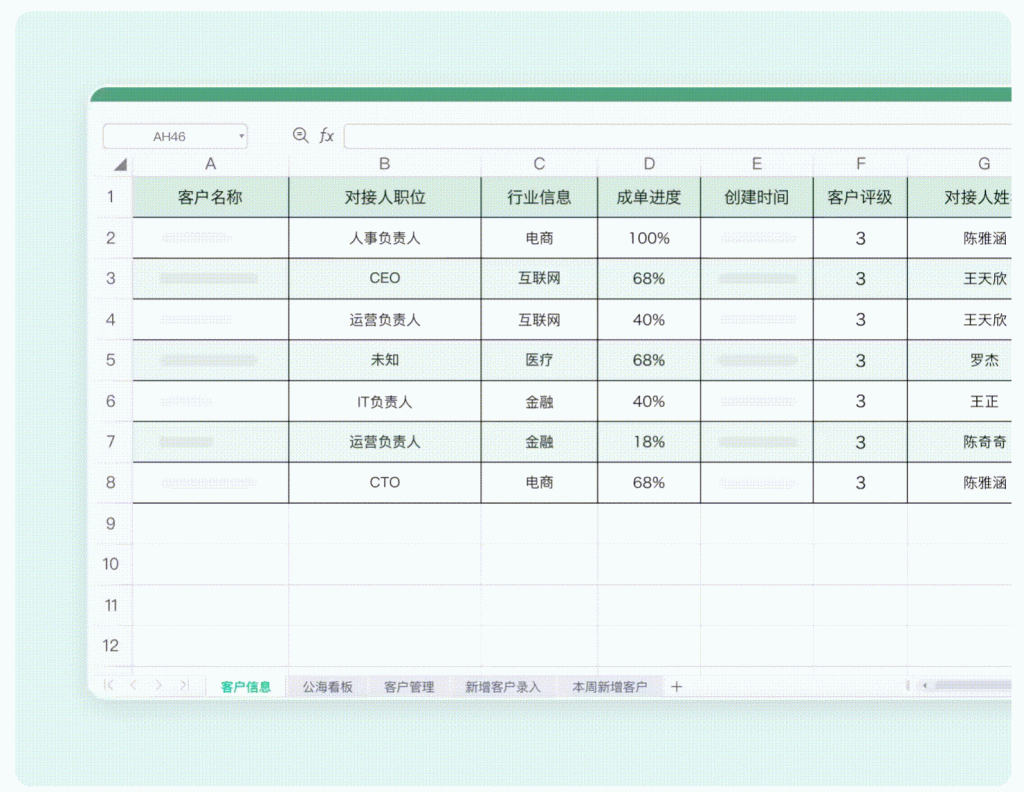Jump to last sheet arrow
The image size is (1024, 792).
[183, 686]
